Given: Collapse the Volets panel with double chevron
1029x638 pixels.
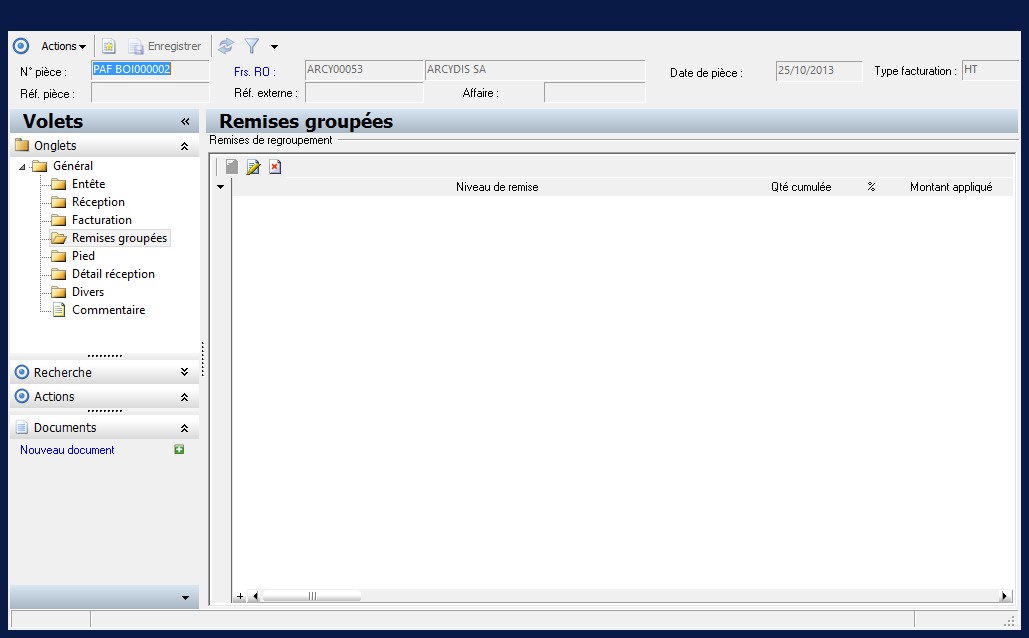Looking at the screenshot, I should 185,121.
